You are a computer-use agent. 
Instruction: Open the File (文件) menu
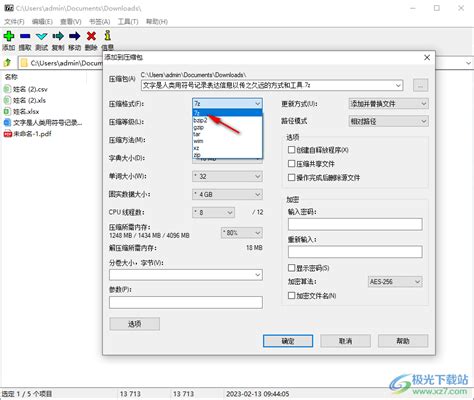point(14,22)
